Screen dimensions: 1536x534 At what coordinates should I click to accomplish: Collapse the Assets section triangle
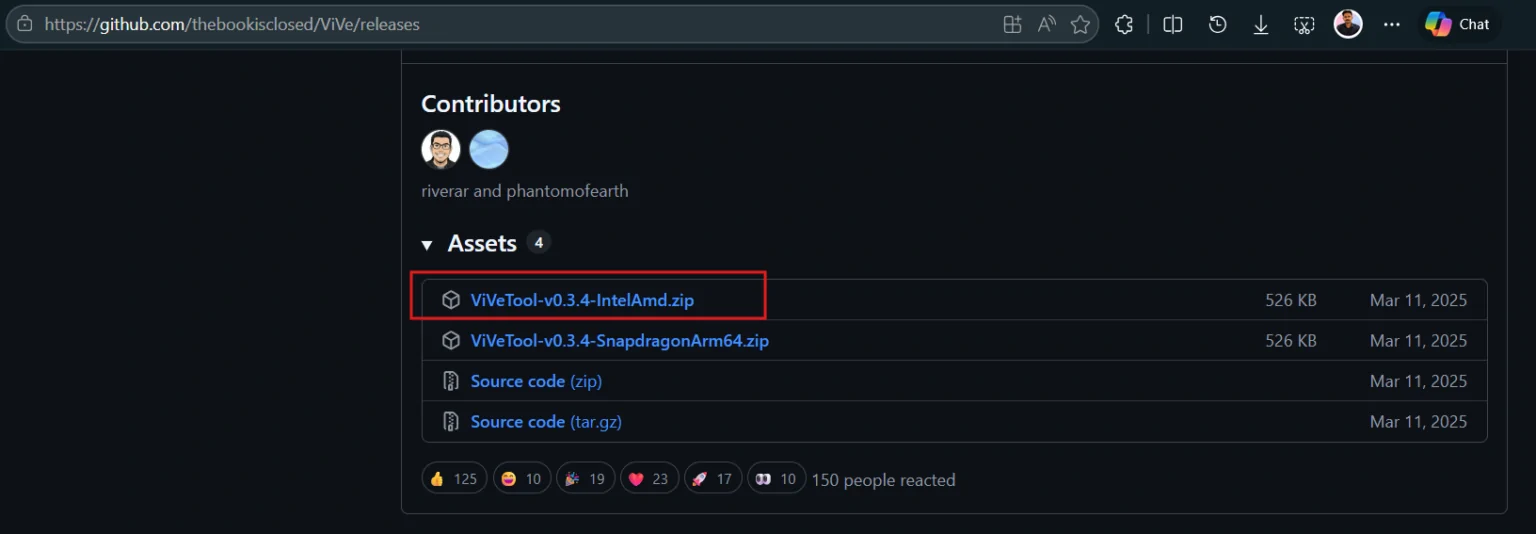point(427,245)
